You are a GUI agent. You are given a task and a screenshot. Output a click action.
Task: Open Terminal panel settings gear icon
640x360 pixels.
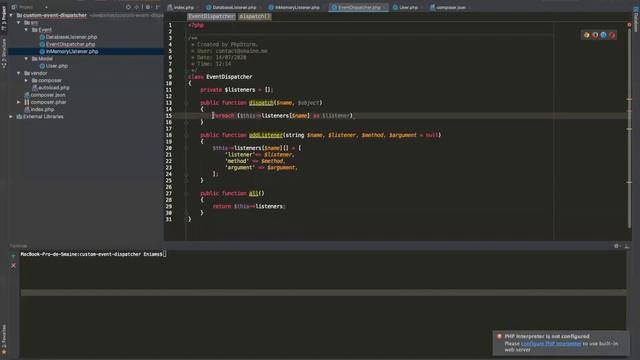coord(616,246)
